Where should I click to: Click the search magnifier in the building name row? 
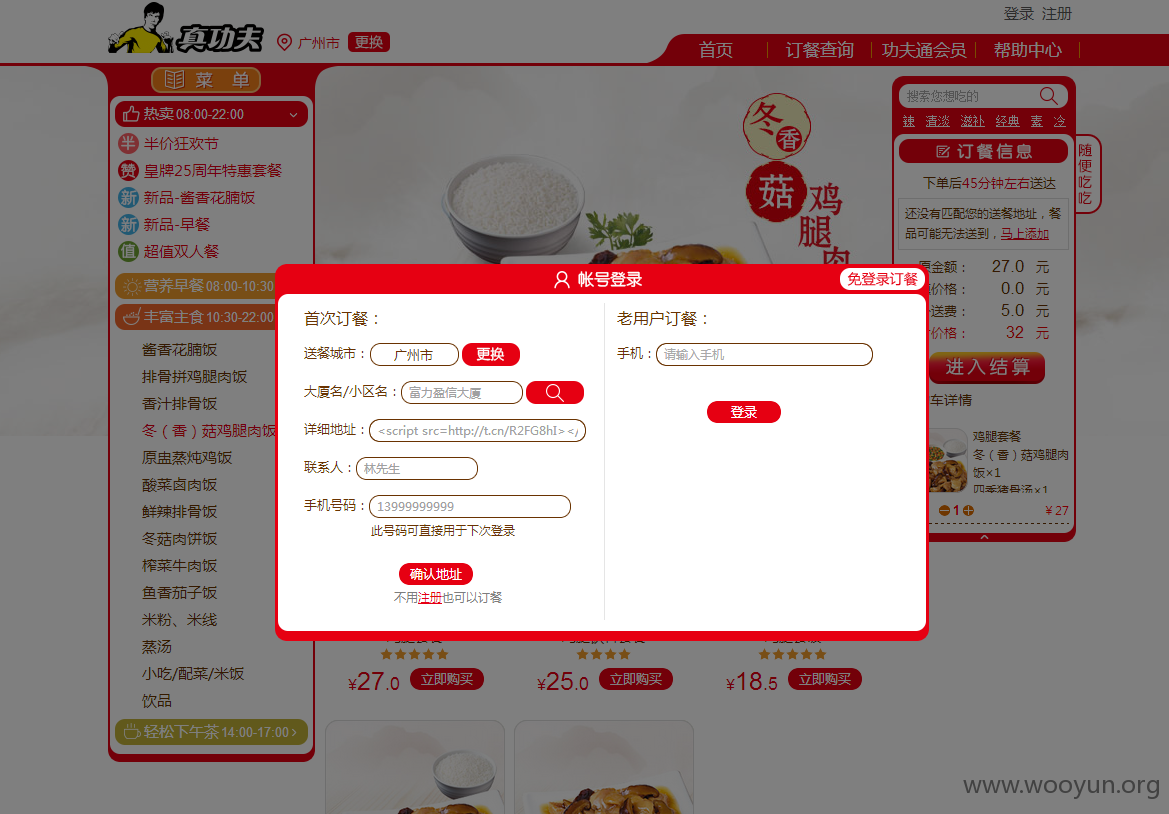pyautogui.click(x=555, y=392)
